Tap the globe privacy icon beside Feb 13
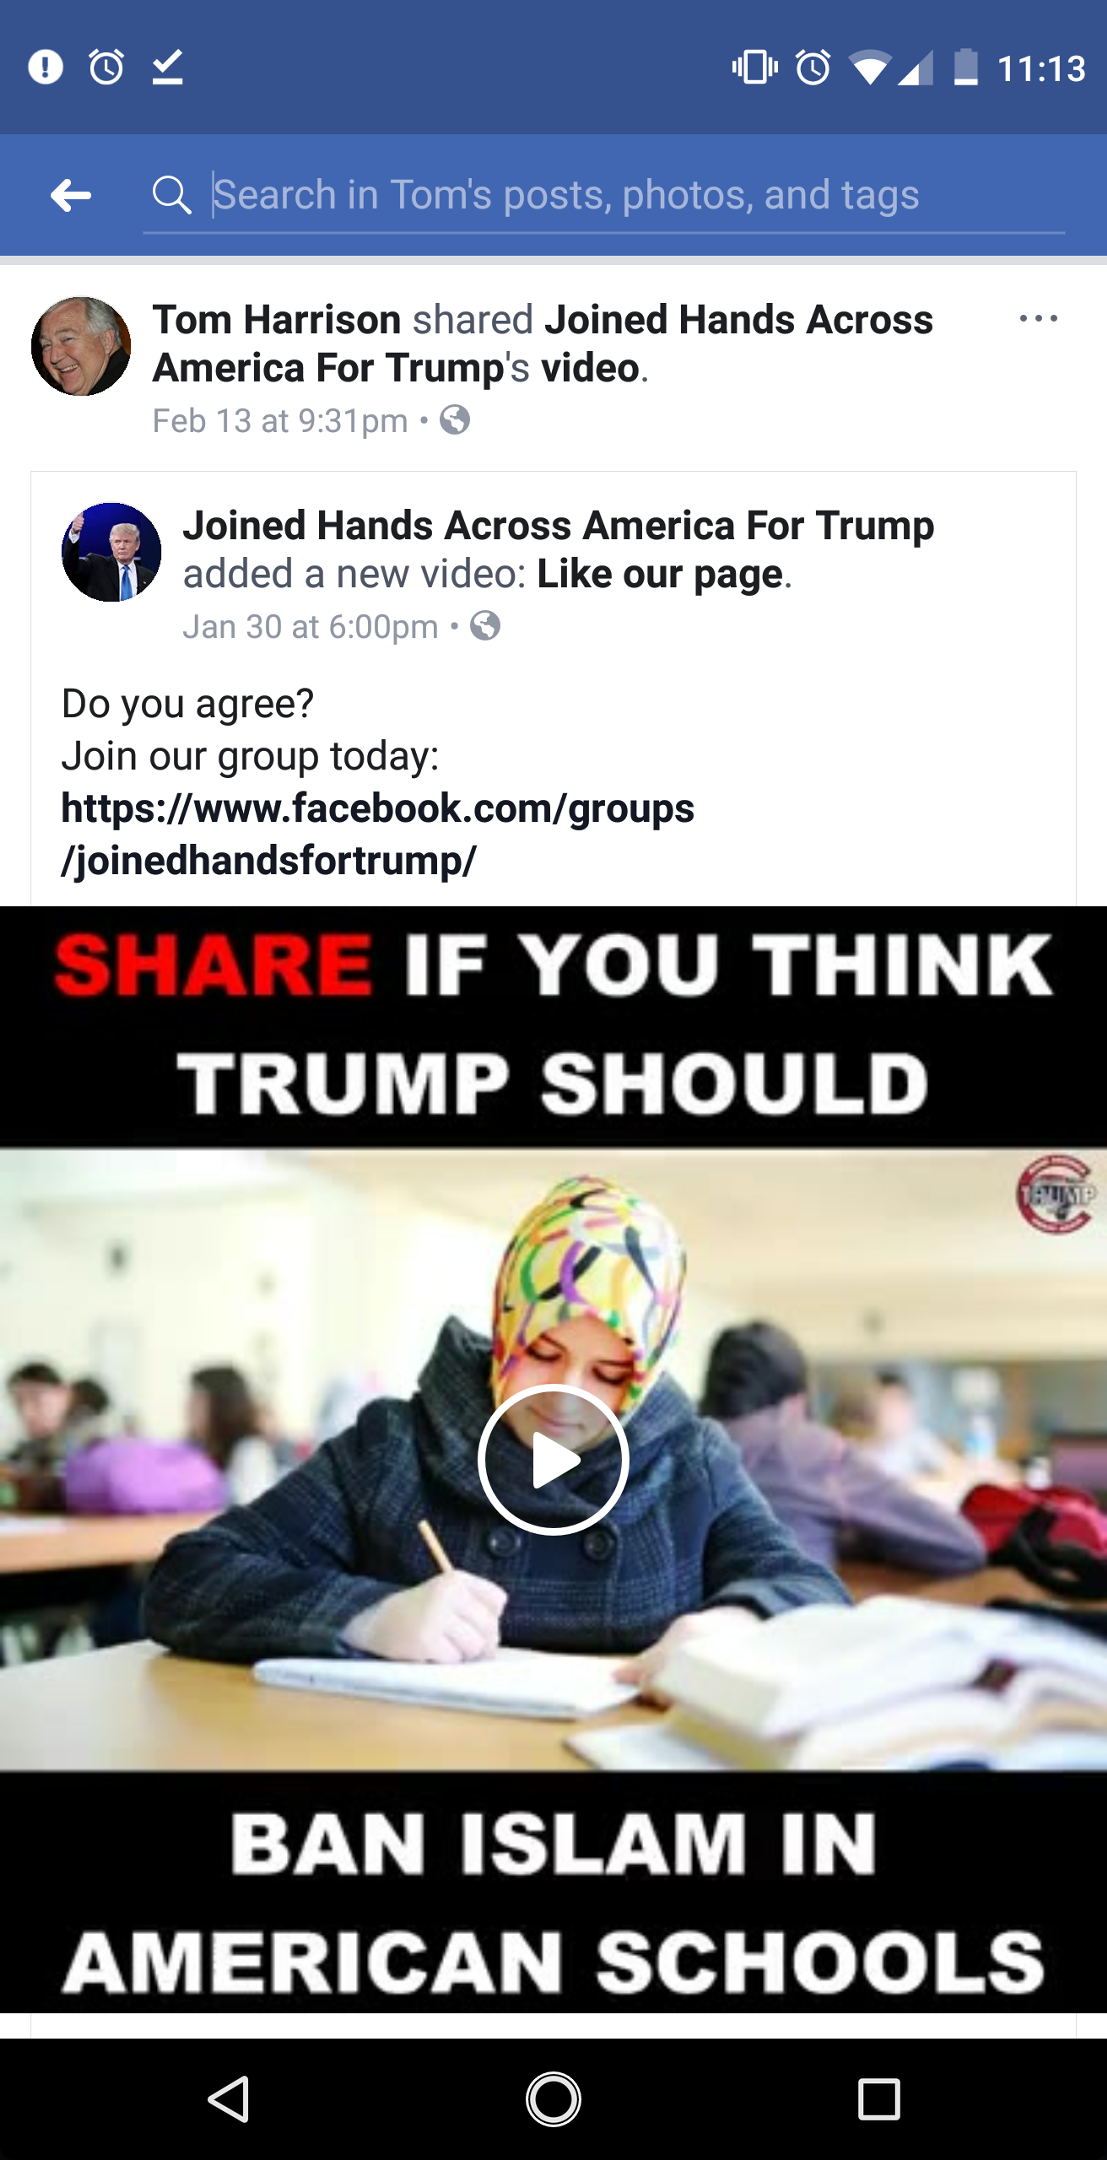The width and height of the screenshot is (1107, 2160). tap(455, 420)
